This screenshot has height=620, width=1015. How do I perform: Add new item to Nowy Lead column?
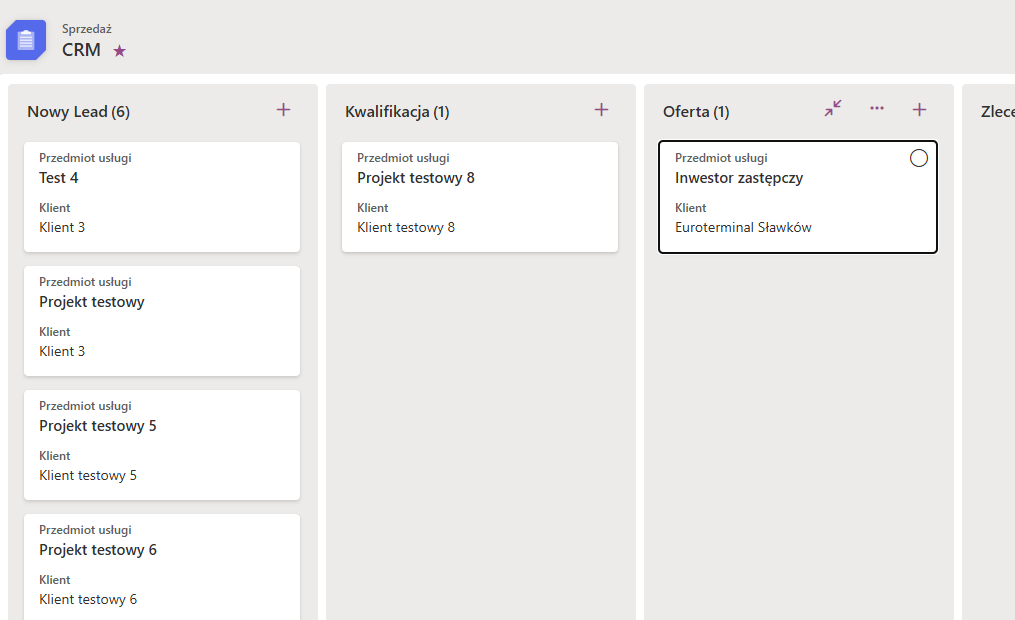[x=283, y=110]
